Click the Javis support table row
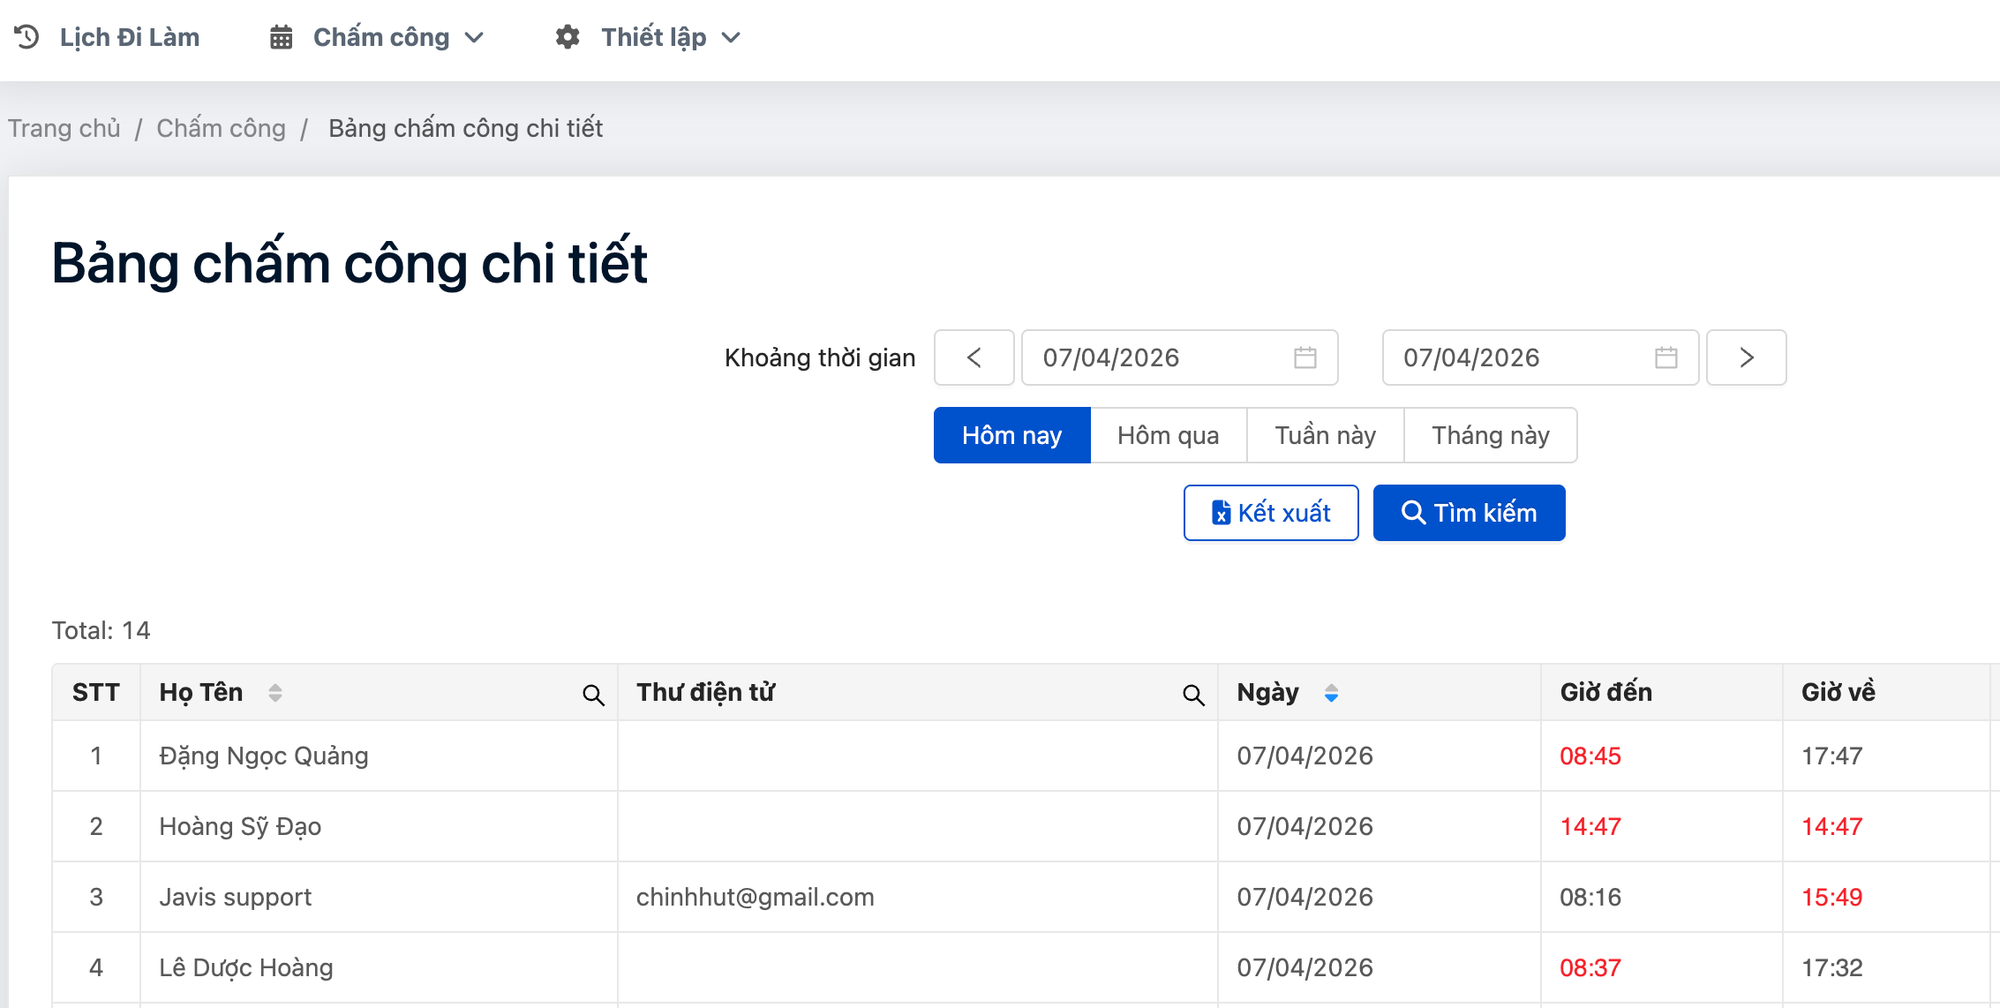The width and height of the screenshot is (2000, 1008). click(235, 897)
